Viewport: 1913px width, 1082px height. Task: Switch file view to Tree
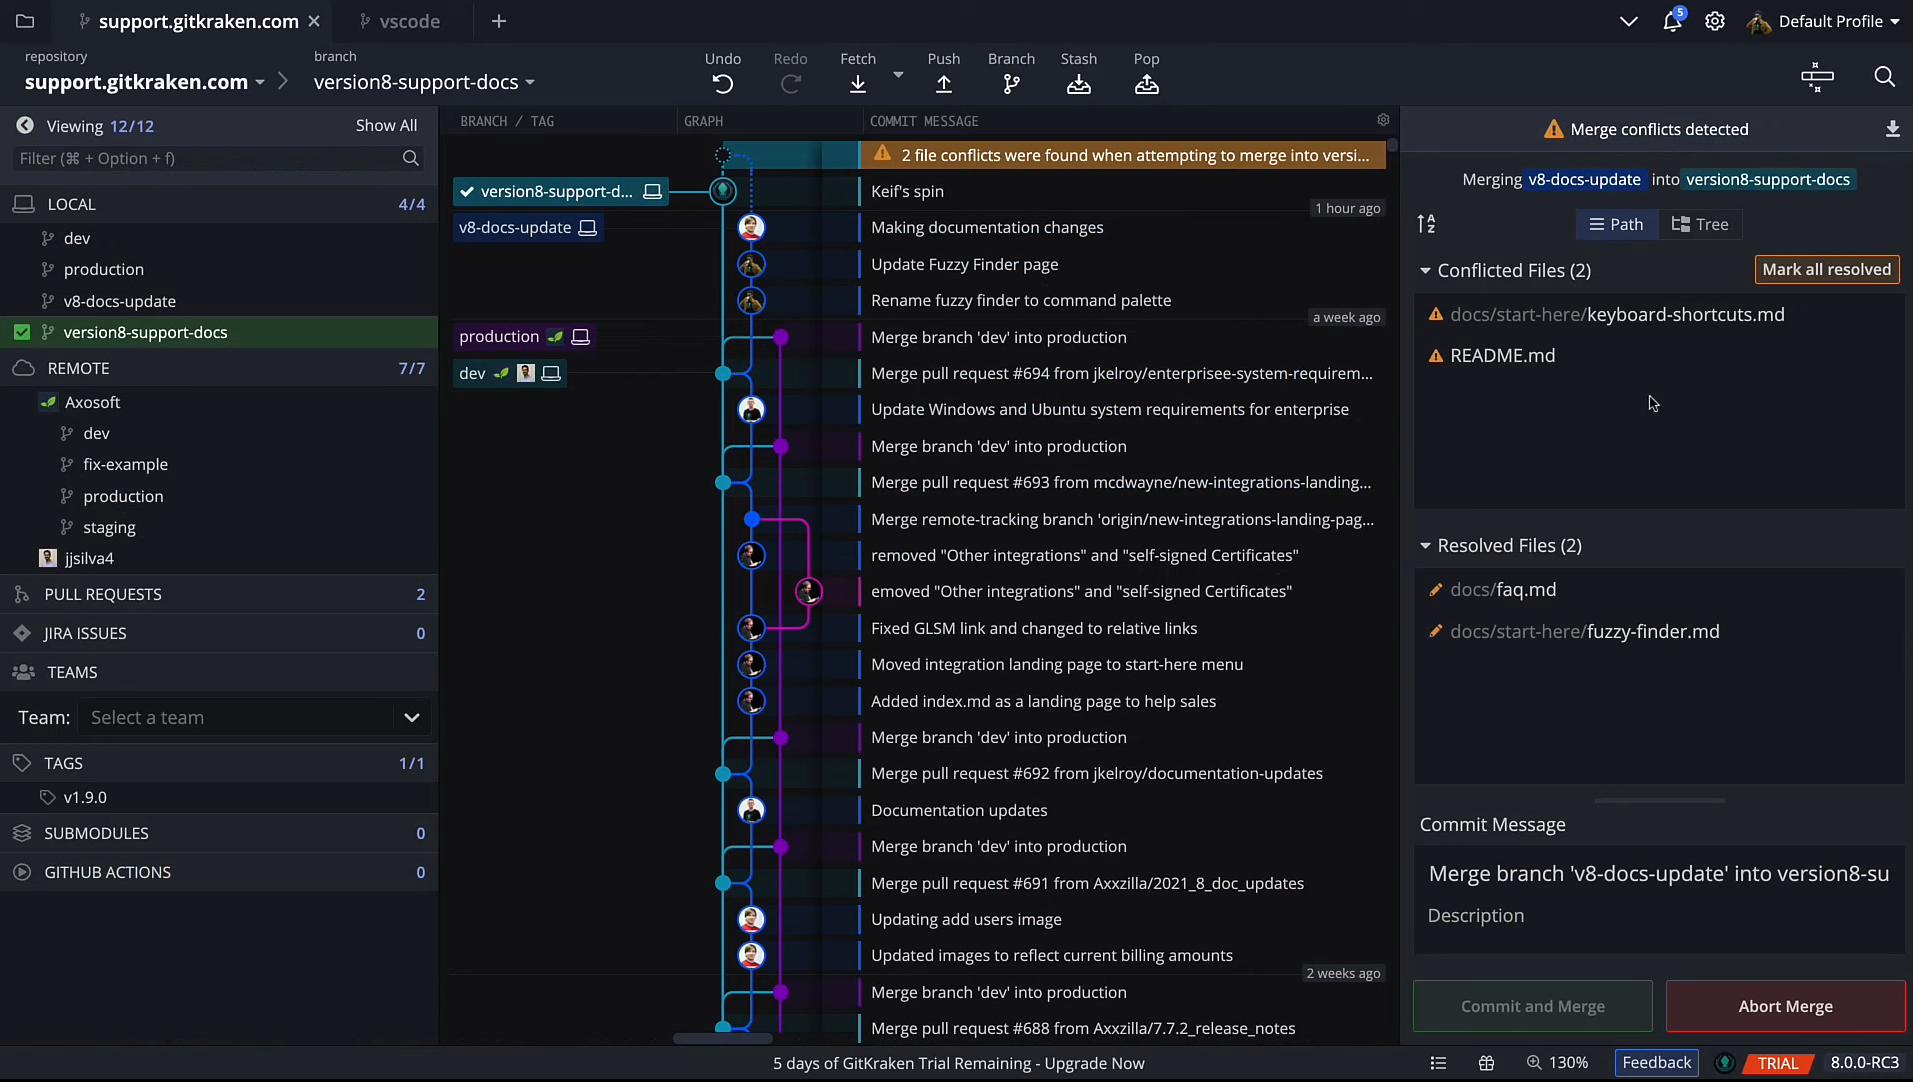tap(1700, 224)
